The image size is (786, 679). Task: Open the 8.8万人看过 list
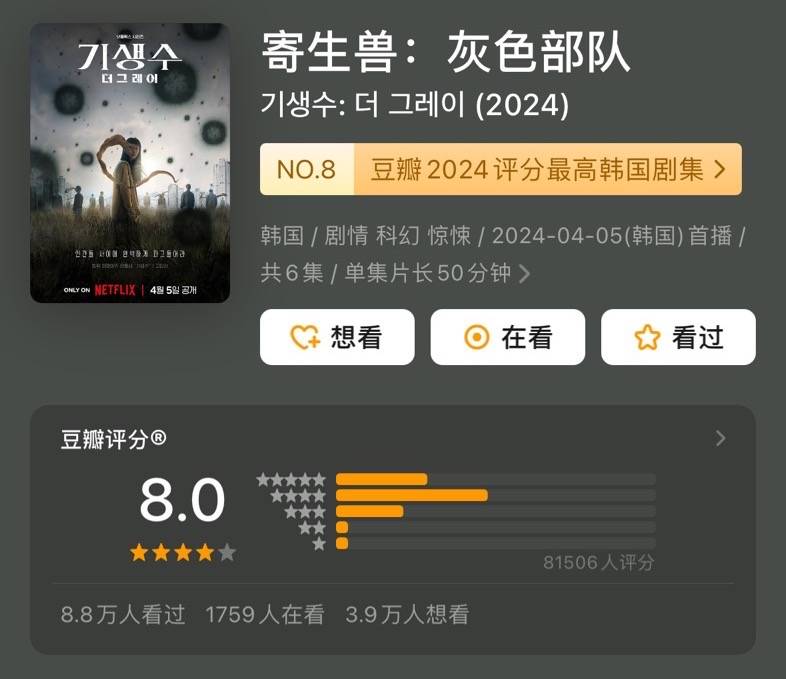point(123,615)
